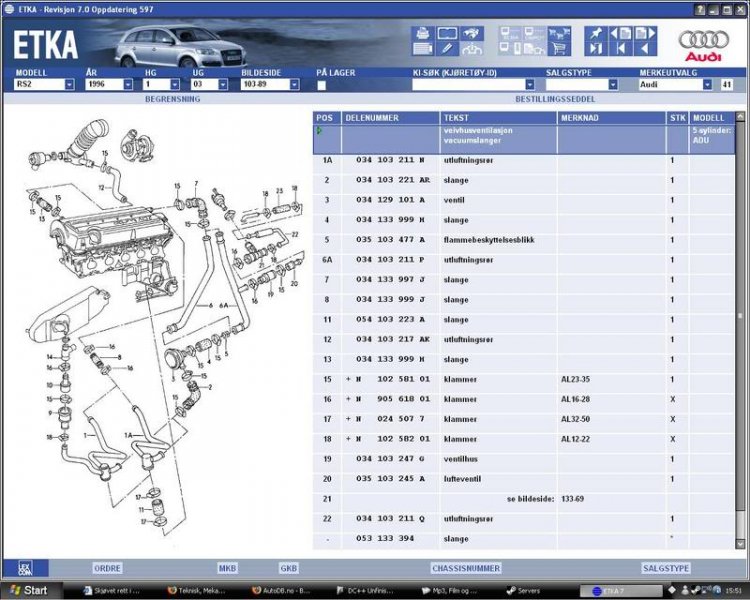Click the pencil edit icon
This screenshot has height=600, width=750.
coord(447,48)
